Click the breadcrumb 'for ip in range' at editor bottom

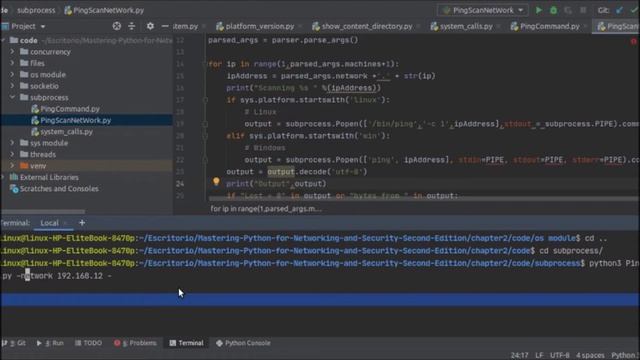tap(266, 209)
